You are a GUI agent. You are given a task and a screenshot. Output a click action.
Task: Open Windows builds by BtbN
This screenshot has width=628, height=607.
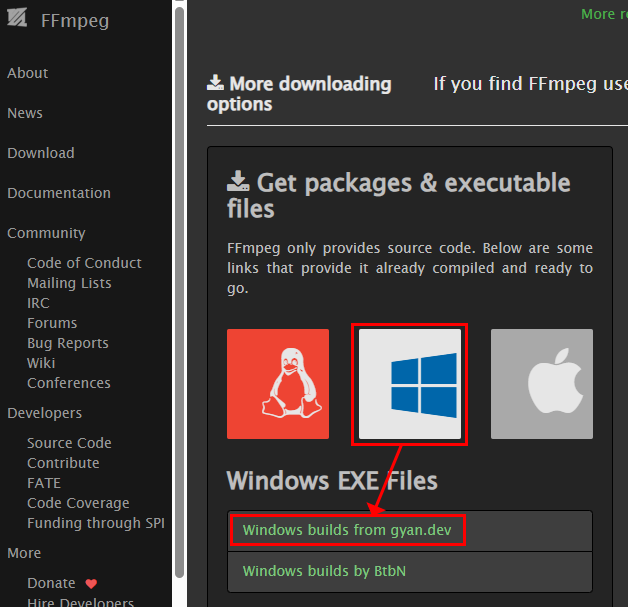click(324, 571)
